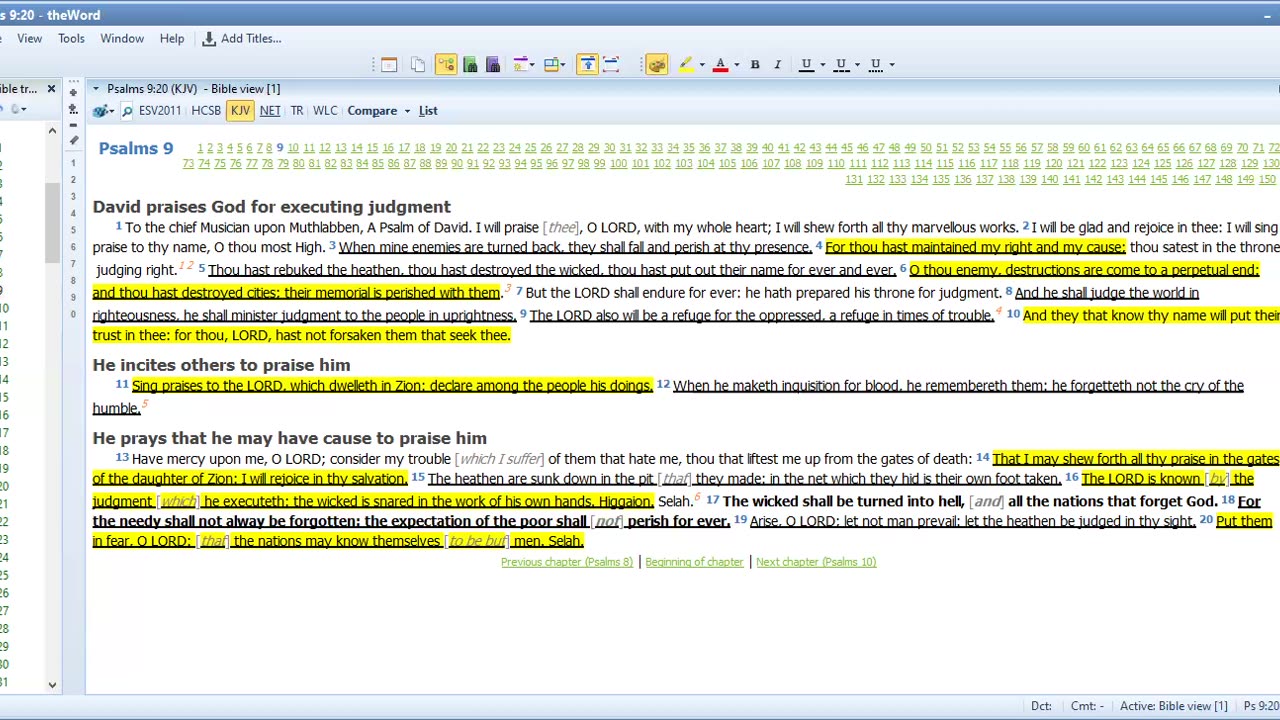Click the Psalms 9 chapter heading
This screenshot has width=1280, height=720.
click(x=136, y=148)
